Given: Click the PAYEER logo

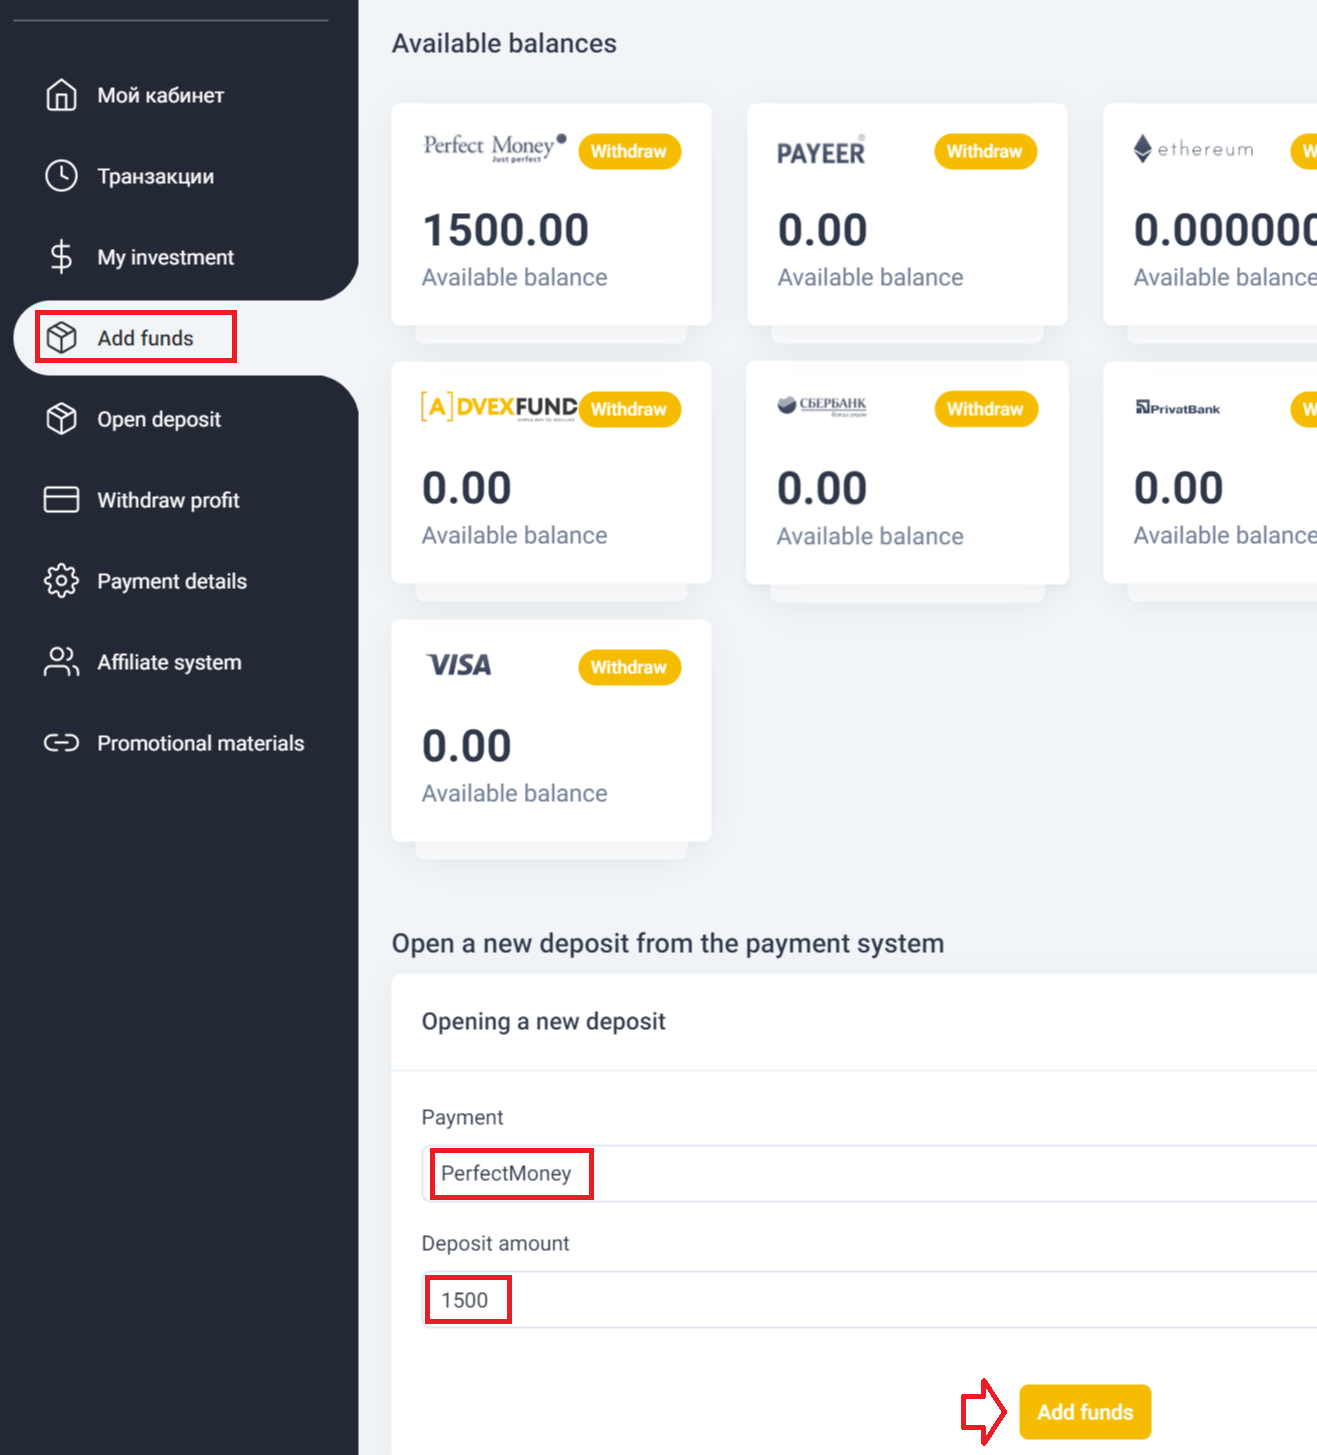Looking at the screenshot, I should 821,151.
